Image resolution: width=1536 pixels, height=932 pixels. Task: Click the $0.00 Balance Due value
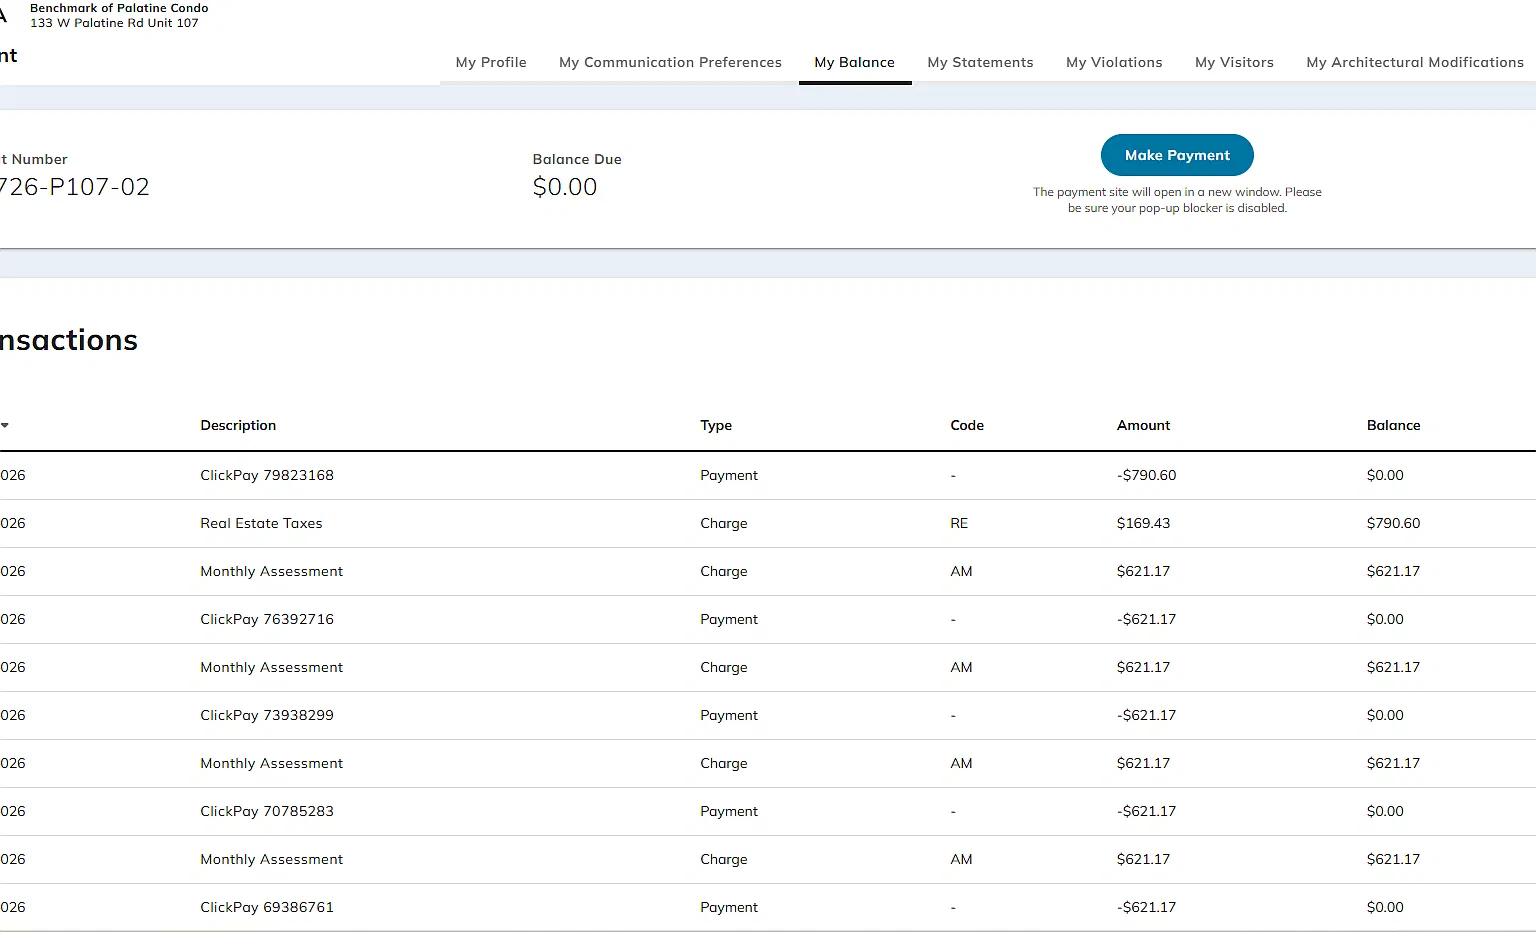click(x=564, y=187)
